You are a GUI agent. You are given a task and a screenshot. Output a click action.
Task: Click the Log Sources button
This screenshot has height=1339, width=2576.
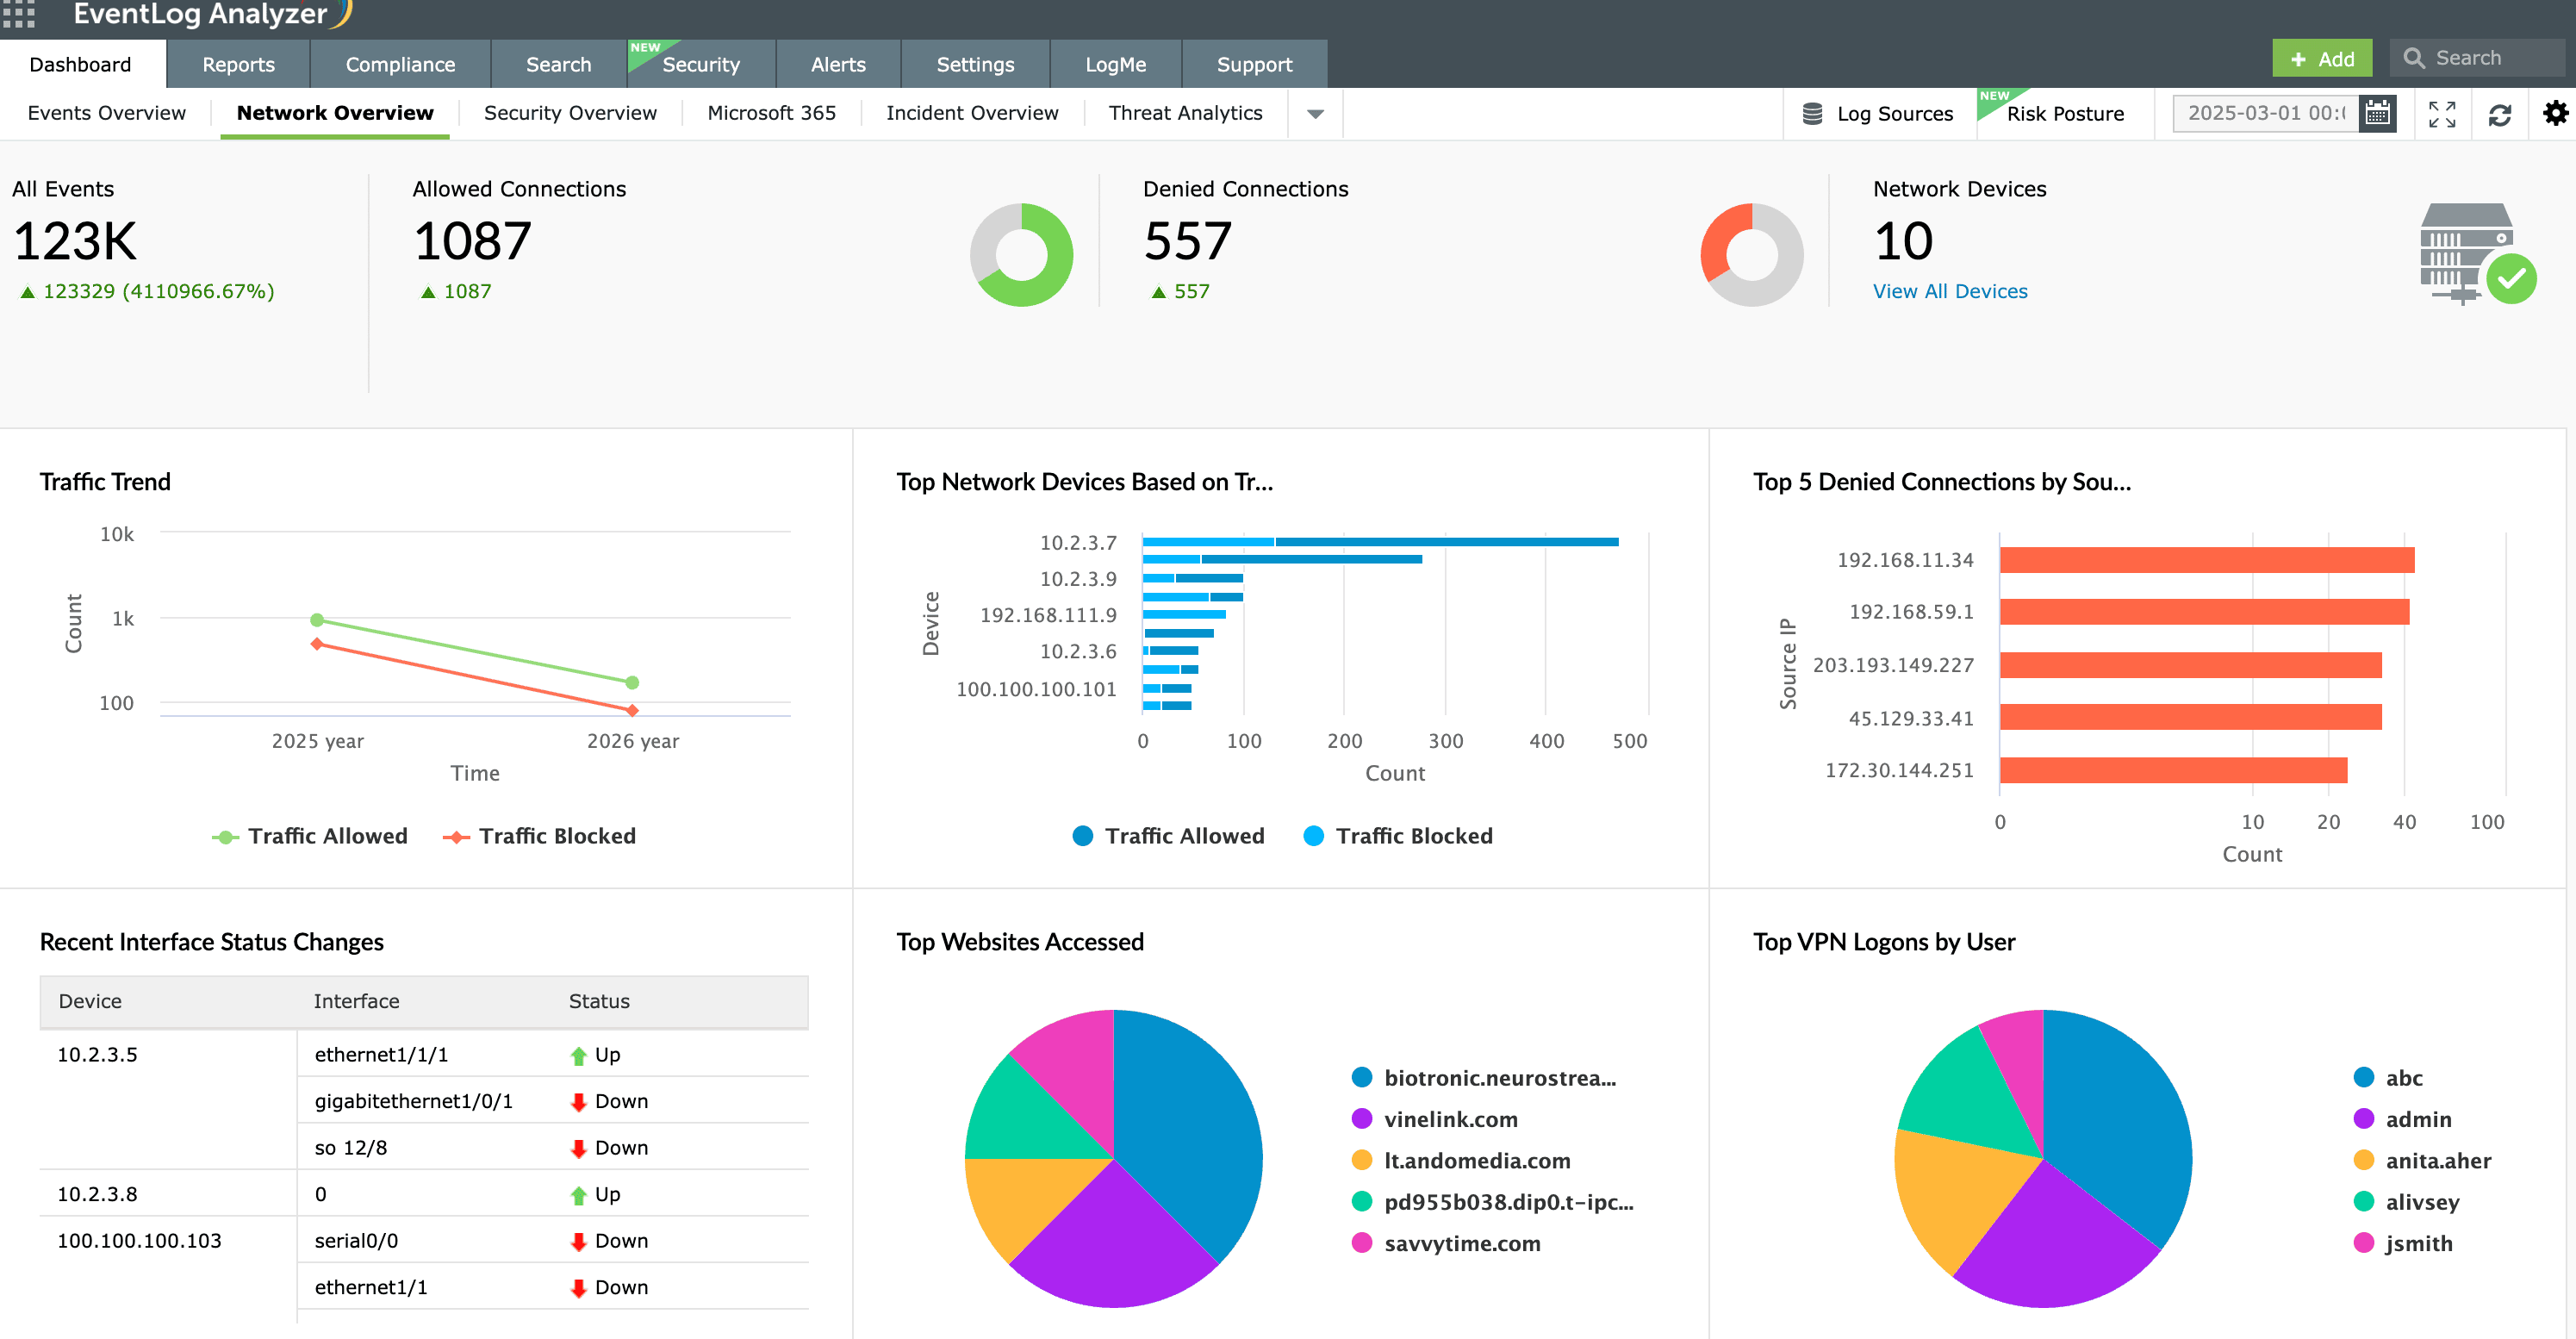[x=1877, y=114]
